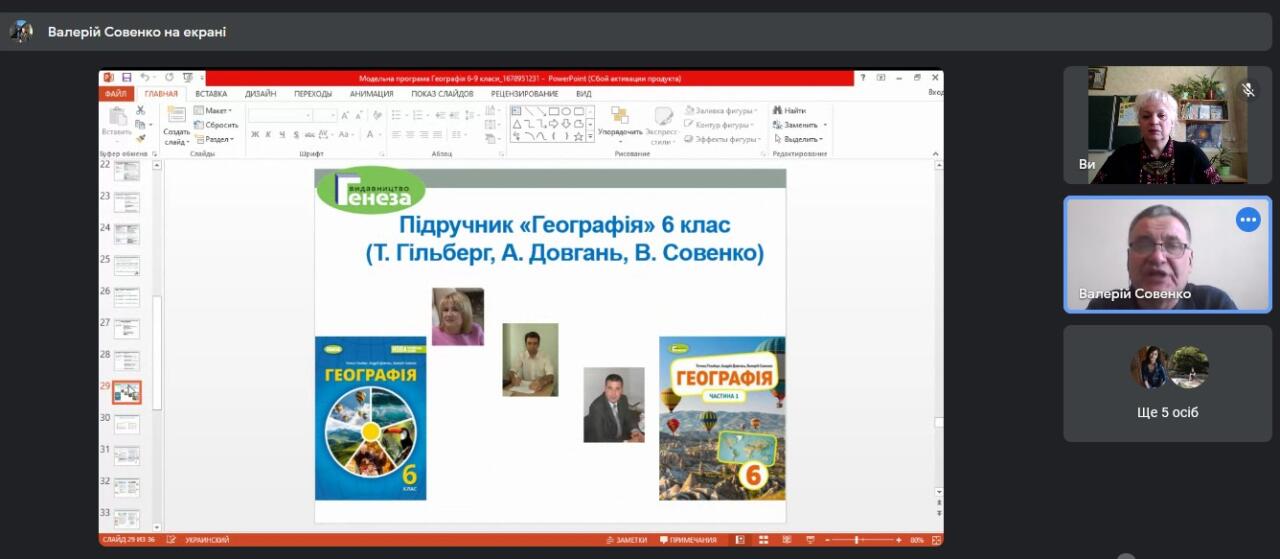Viewport: 1280px width, 559px height.
Task: Pick up formatting with Format Painter
Action: point(140,139)
